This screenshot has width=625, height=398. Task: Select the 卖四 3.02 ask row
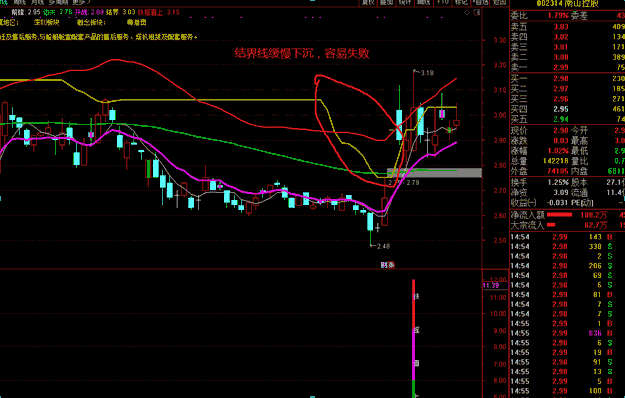(x=568, y=37)
